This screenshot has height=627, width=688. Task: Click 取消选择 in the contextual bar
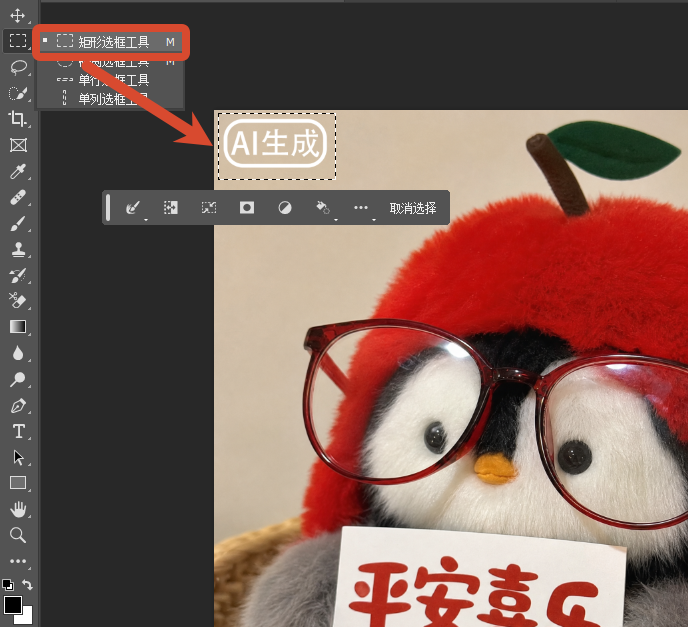(413, 208)
